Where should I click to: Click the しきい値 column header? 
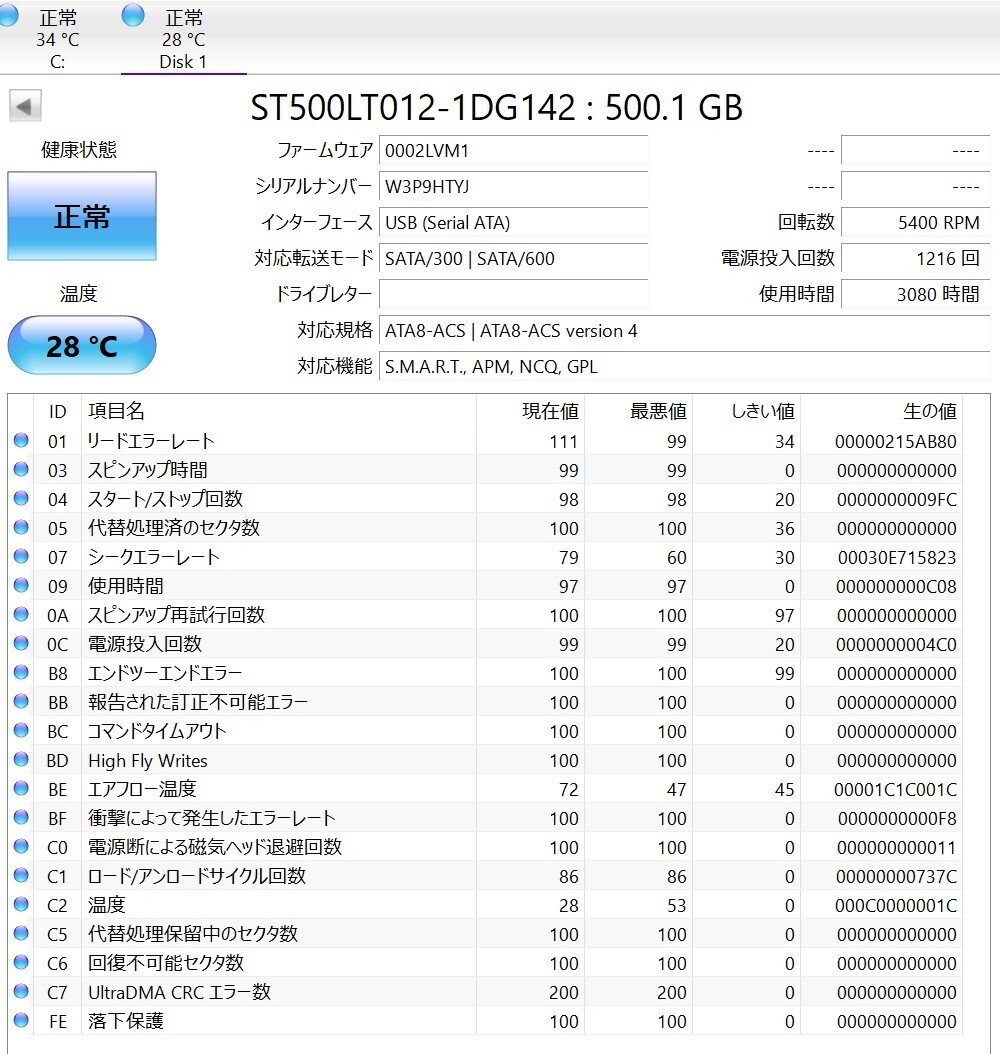747,411
